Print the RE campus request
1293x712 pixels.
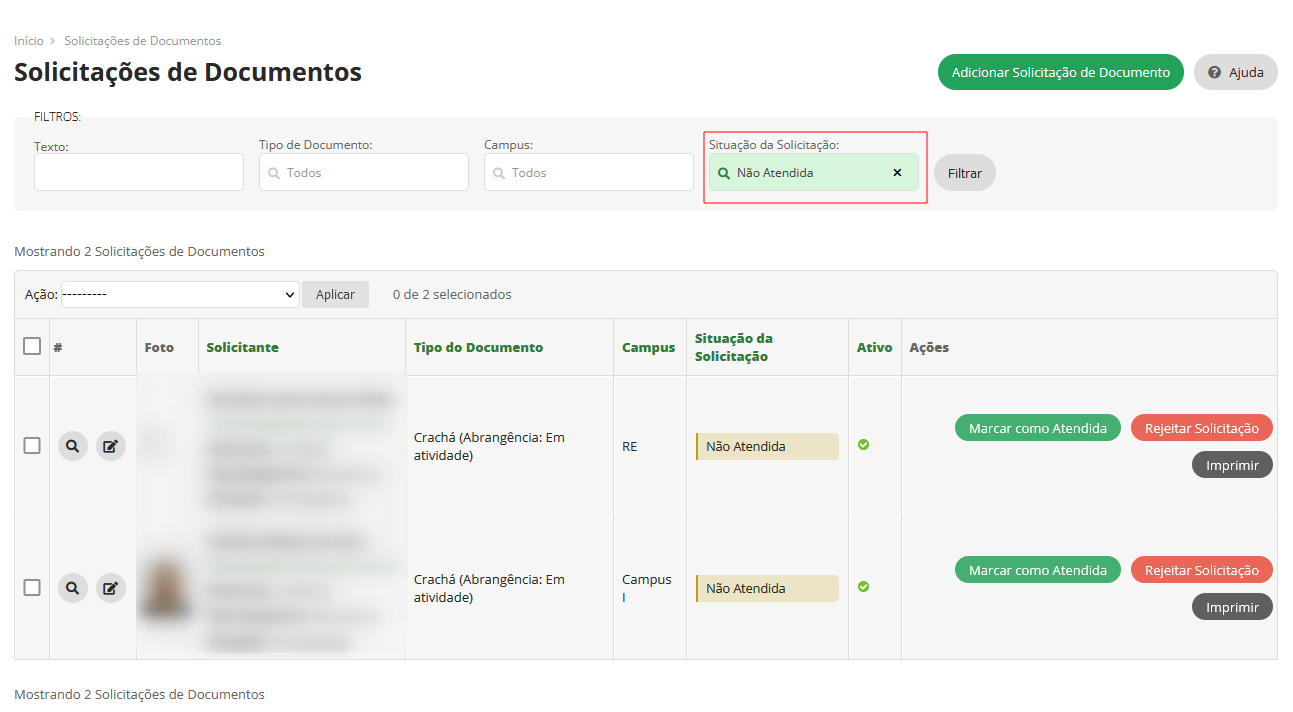pyautogui.click(x=1232, y=465)
